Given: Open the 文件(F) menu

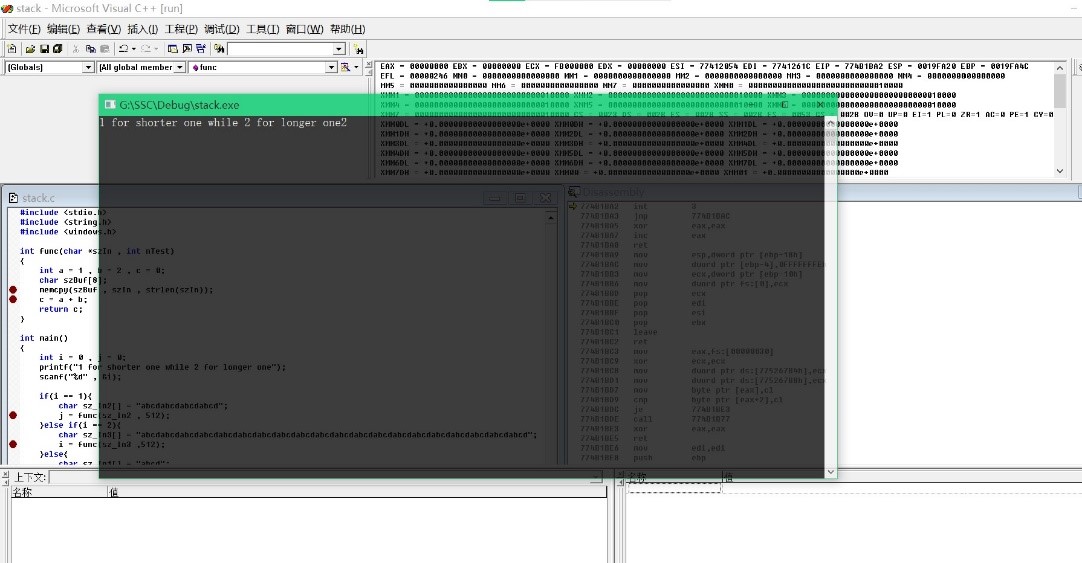Looking at the screenshot, I should click(x=24, y=29).
